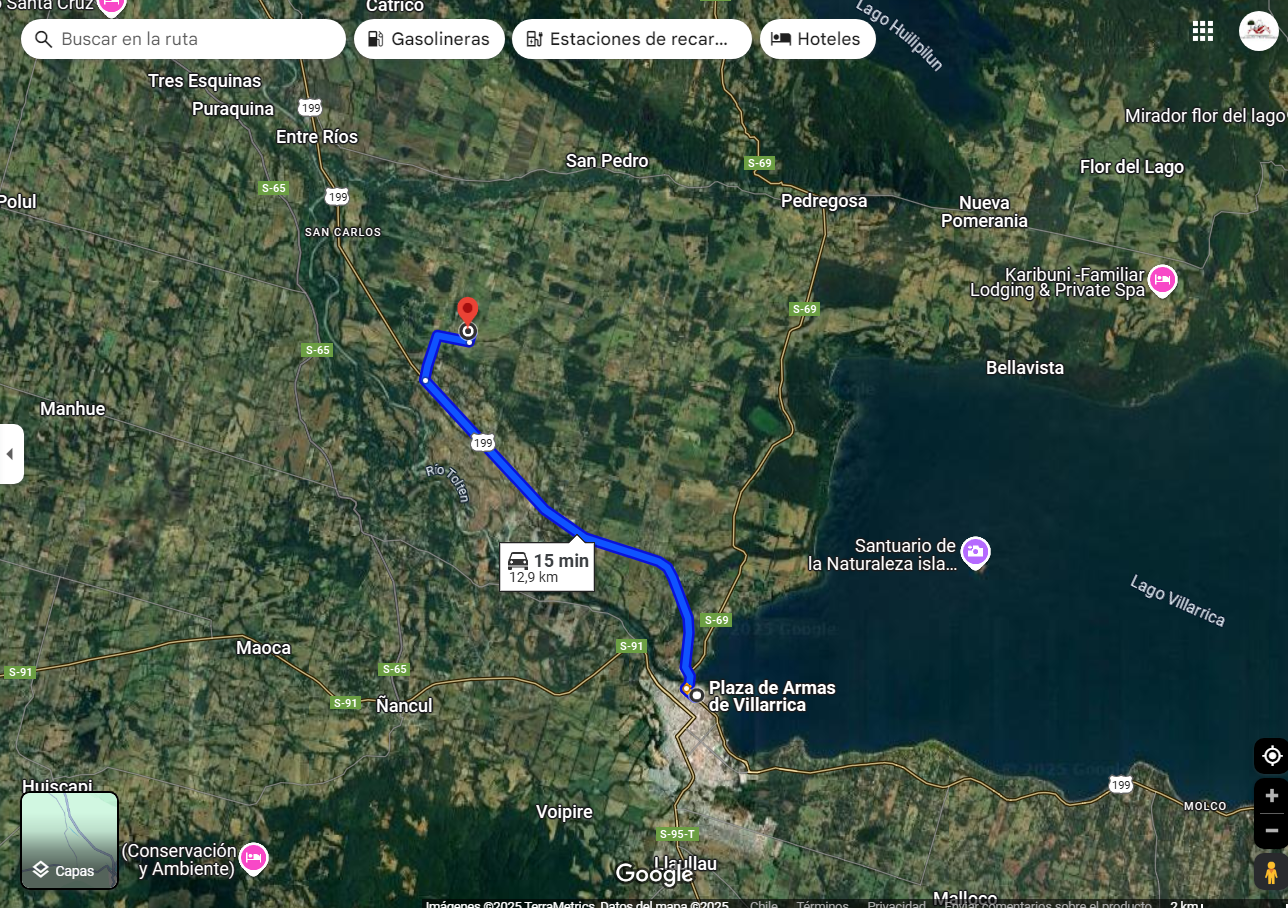Select the 15 min route label
This screenshot has width=1288, height=908.
547,567
